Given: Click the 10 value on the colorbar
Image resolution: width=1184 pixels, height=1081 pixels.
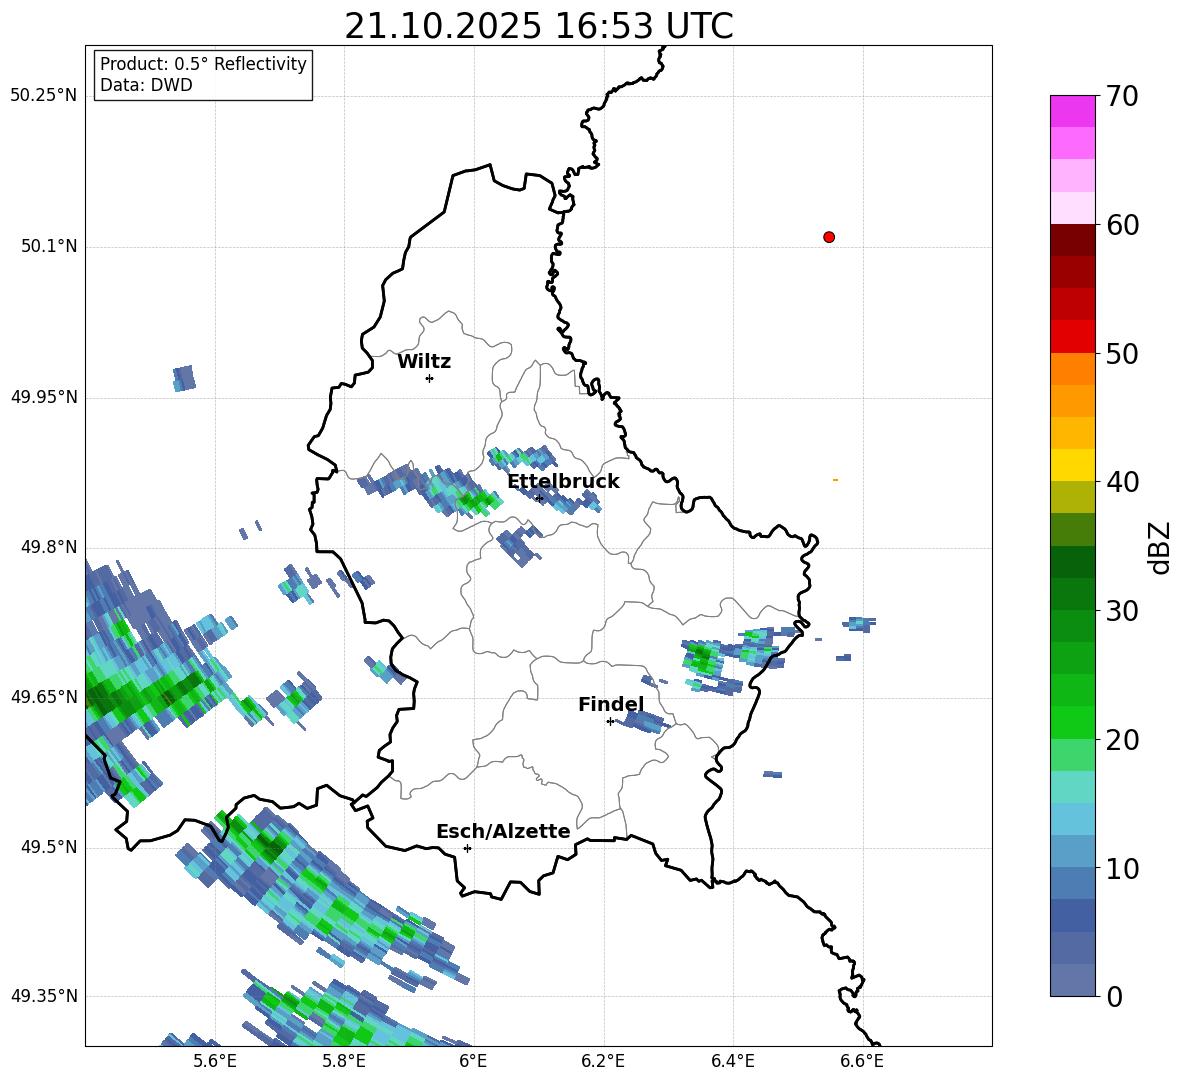Looking at the screenshot, I should coord(1122,868).
